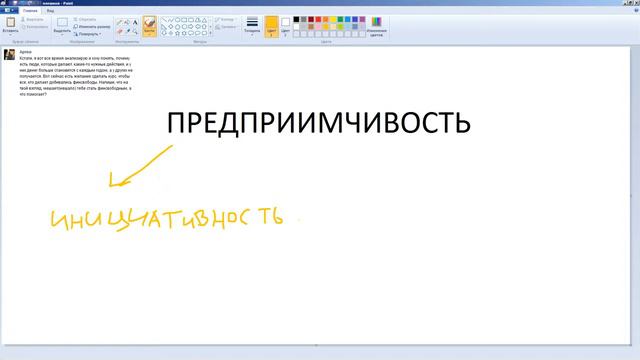This screenshot has height=360, width=640.
Task: Select the diamond shape
Action: coord(171,27)
